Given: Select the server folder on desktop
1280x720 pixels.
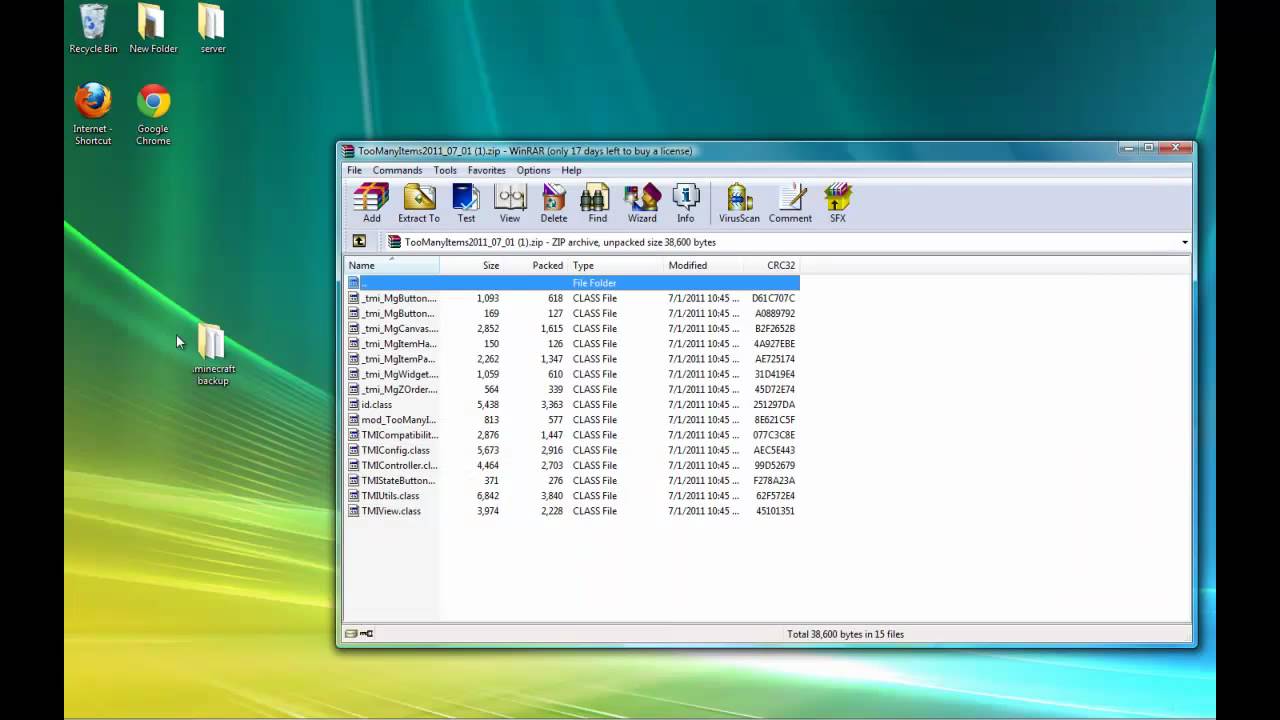Looking at the screenshot, I should [x=212, y=28].
